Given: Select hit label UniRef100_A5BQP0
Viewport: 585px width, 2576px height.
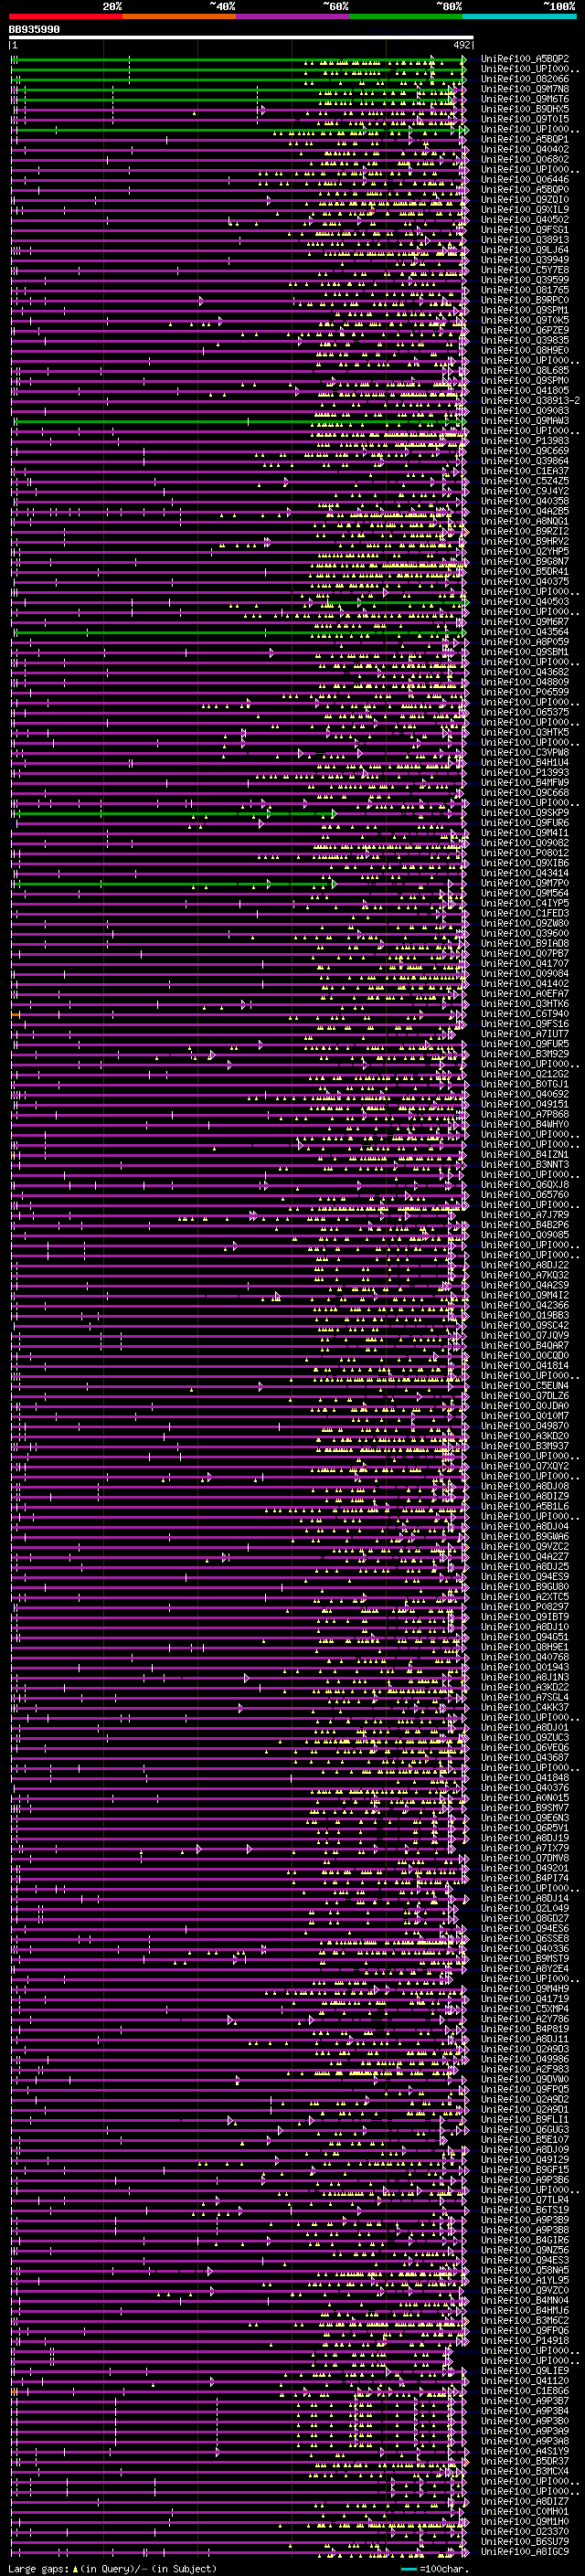Looking at the screenshot, I should pos(525,189).
